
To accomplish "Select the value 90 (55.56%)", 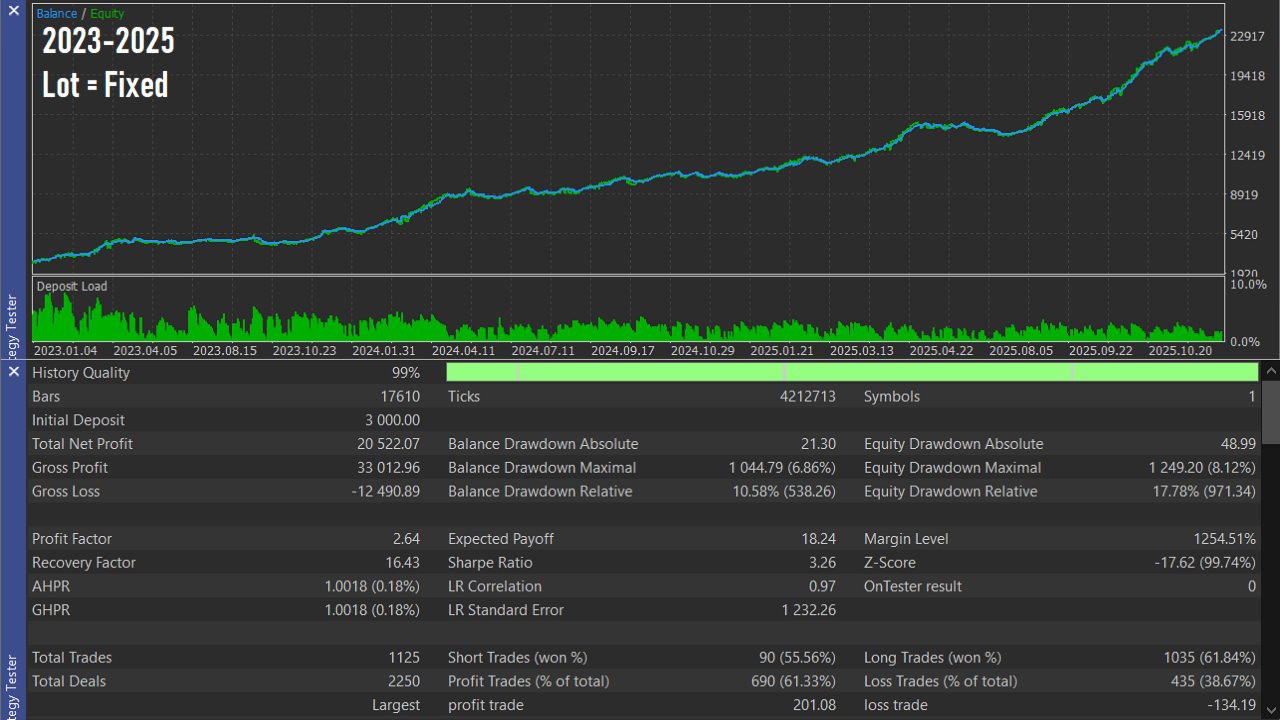I will coord(798,658).
